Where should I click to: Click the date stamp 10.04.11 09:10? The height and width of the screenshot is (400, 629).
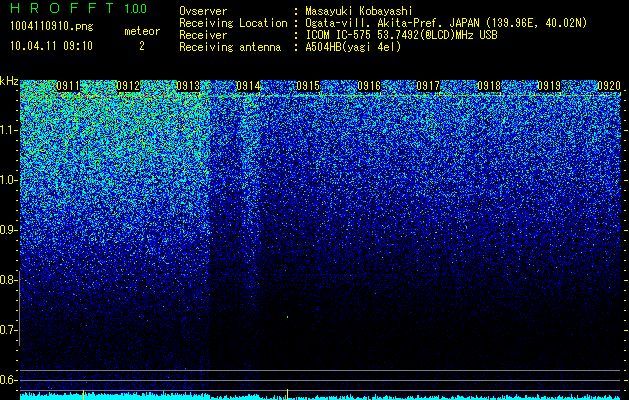point(51,46)
